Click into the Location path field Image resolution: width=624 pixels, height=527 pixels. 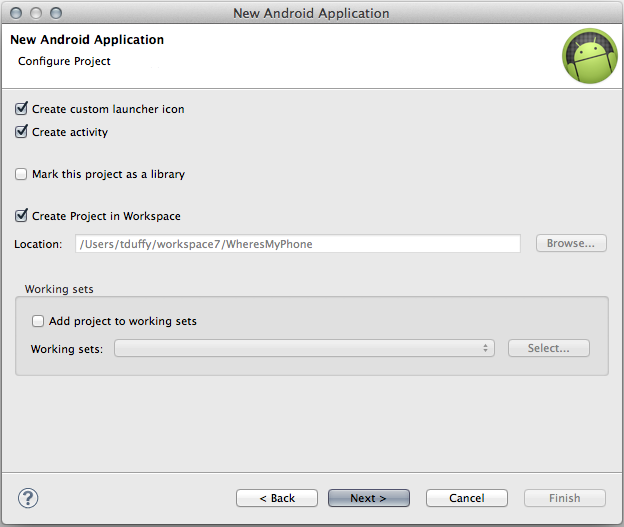pos(298,244)
